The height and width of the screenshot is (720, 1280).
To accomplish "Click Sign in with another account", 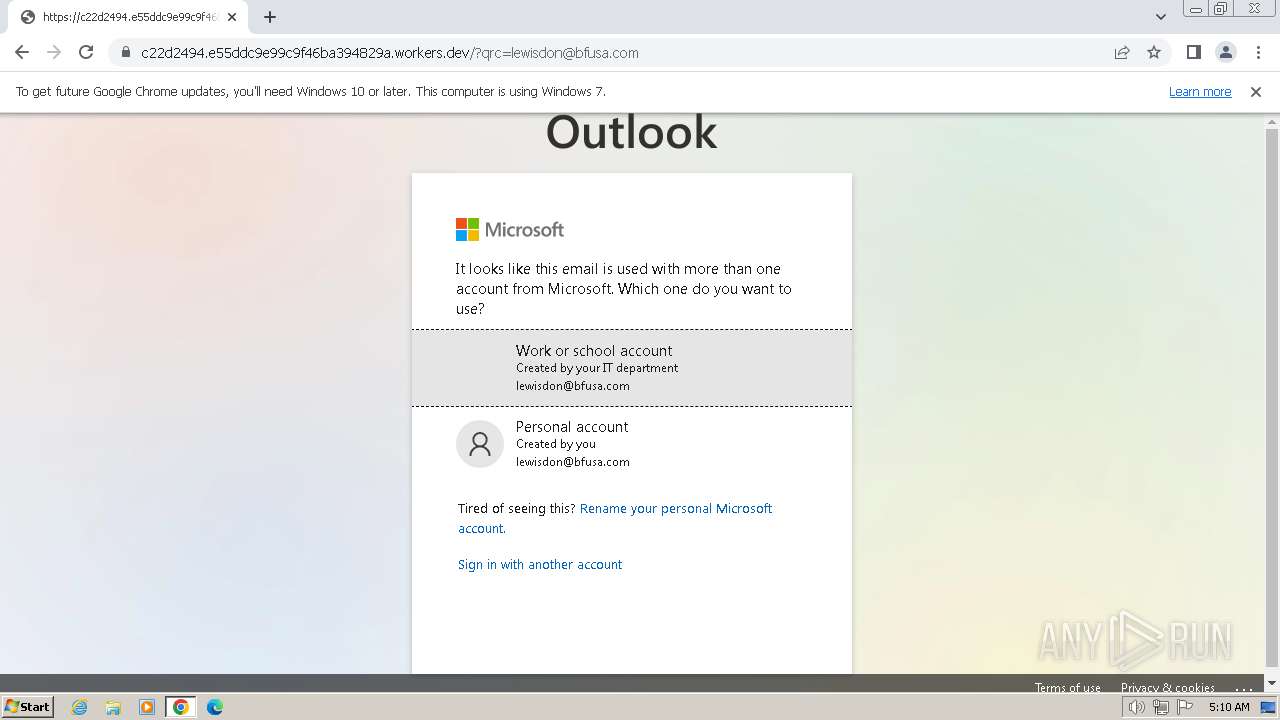I will pyautogui.click(x=540, y=565).
